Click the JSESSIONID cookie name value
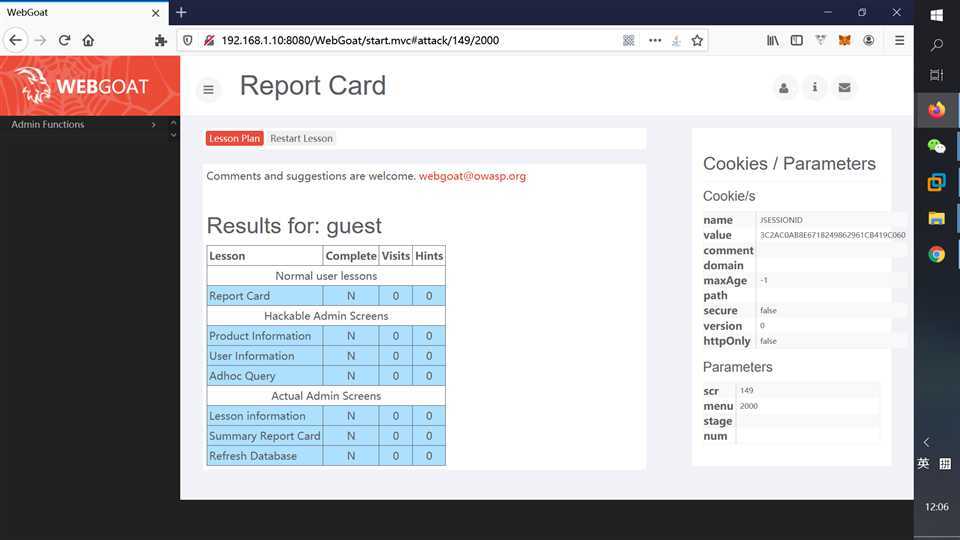 tap(781, 220)
